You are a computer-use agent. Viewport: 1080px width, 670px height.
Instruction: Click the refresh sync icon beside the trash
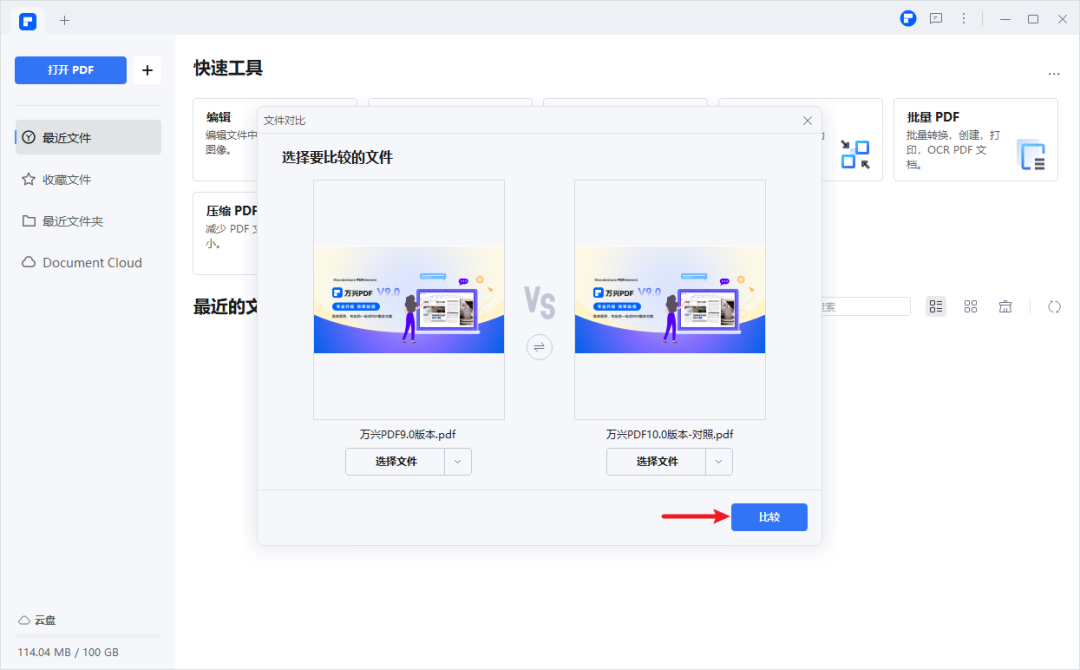click(1054, 306)
